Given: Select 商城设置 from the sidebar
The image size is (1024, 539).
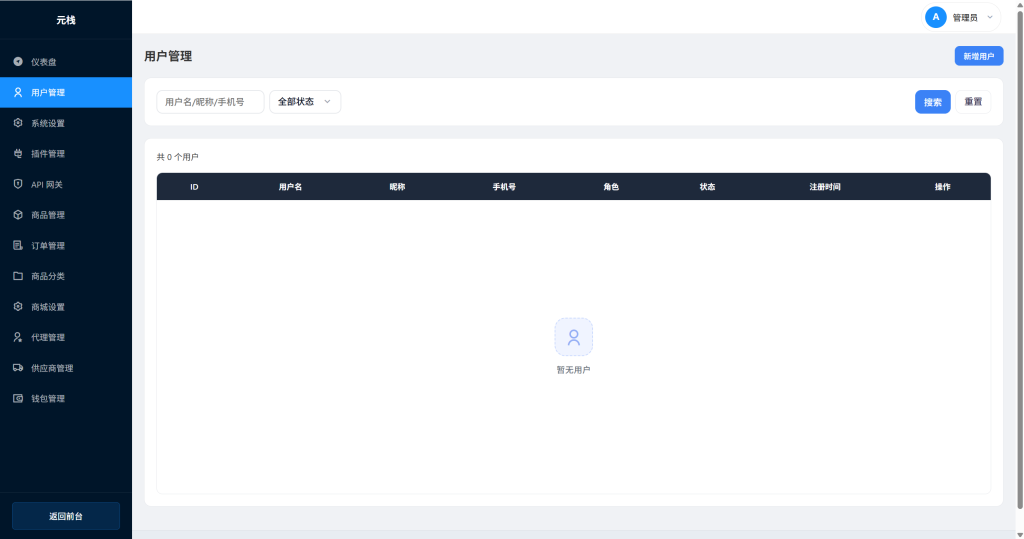Looking at the screenshot, I should (48, 307).
